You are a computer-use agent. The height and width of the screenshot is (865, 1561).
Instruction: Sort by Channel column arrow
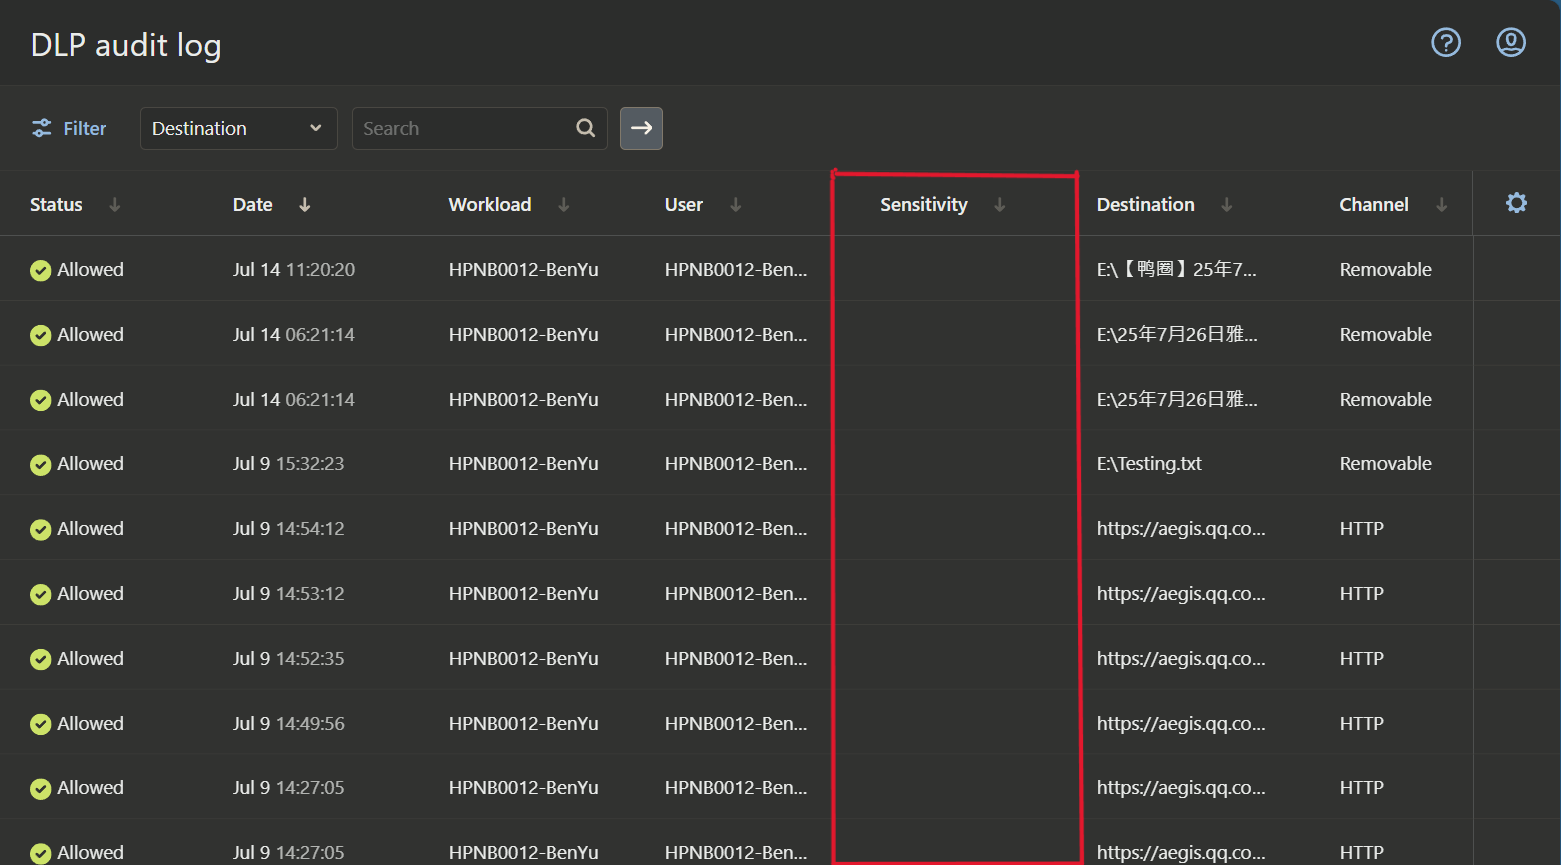[1442, 205]
